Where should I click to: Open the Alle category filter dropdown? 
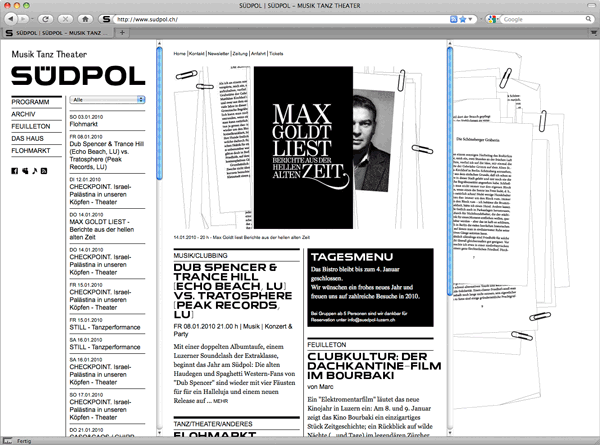[x=107, y=100]
